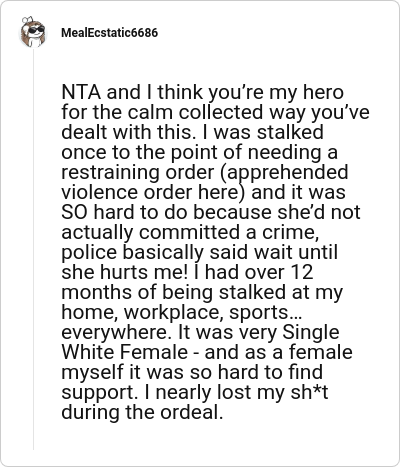Screen dimensions: 400x467
Task: Click the movie reference "Single White Female"
Action: (200, 342)
